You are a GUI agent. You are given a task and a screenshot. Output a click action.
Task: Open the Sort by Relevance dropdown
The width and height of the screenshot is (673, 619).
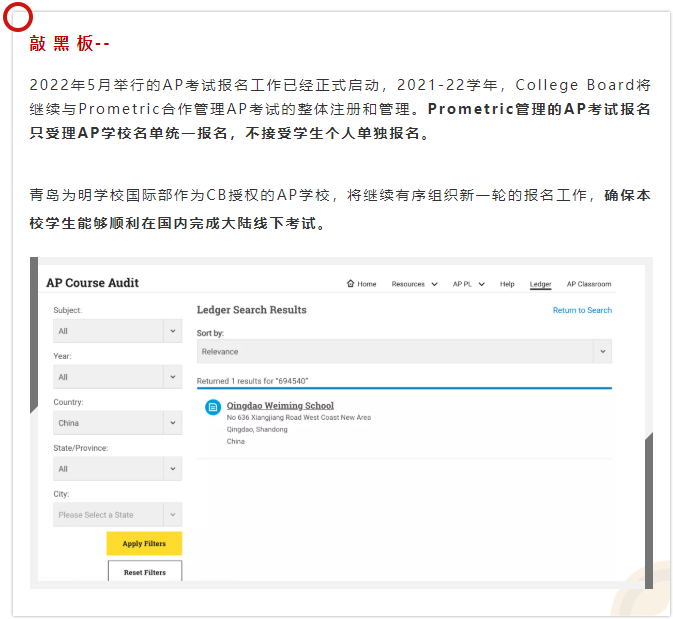pos(404,352)
